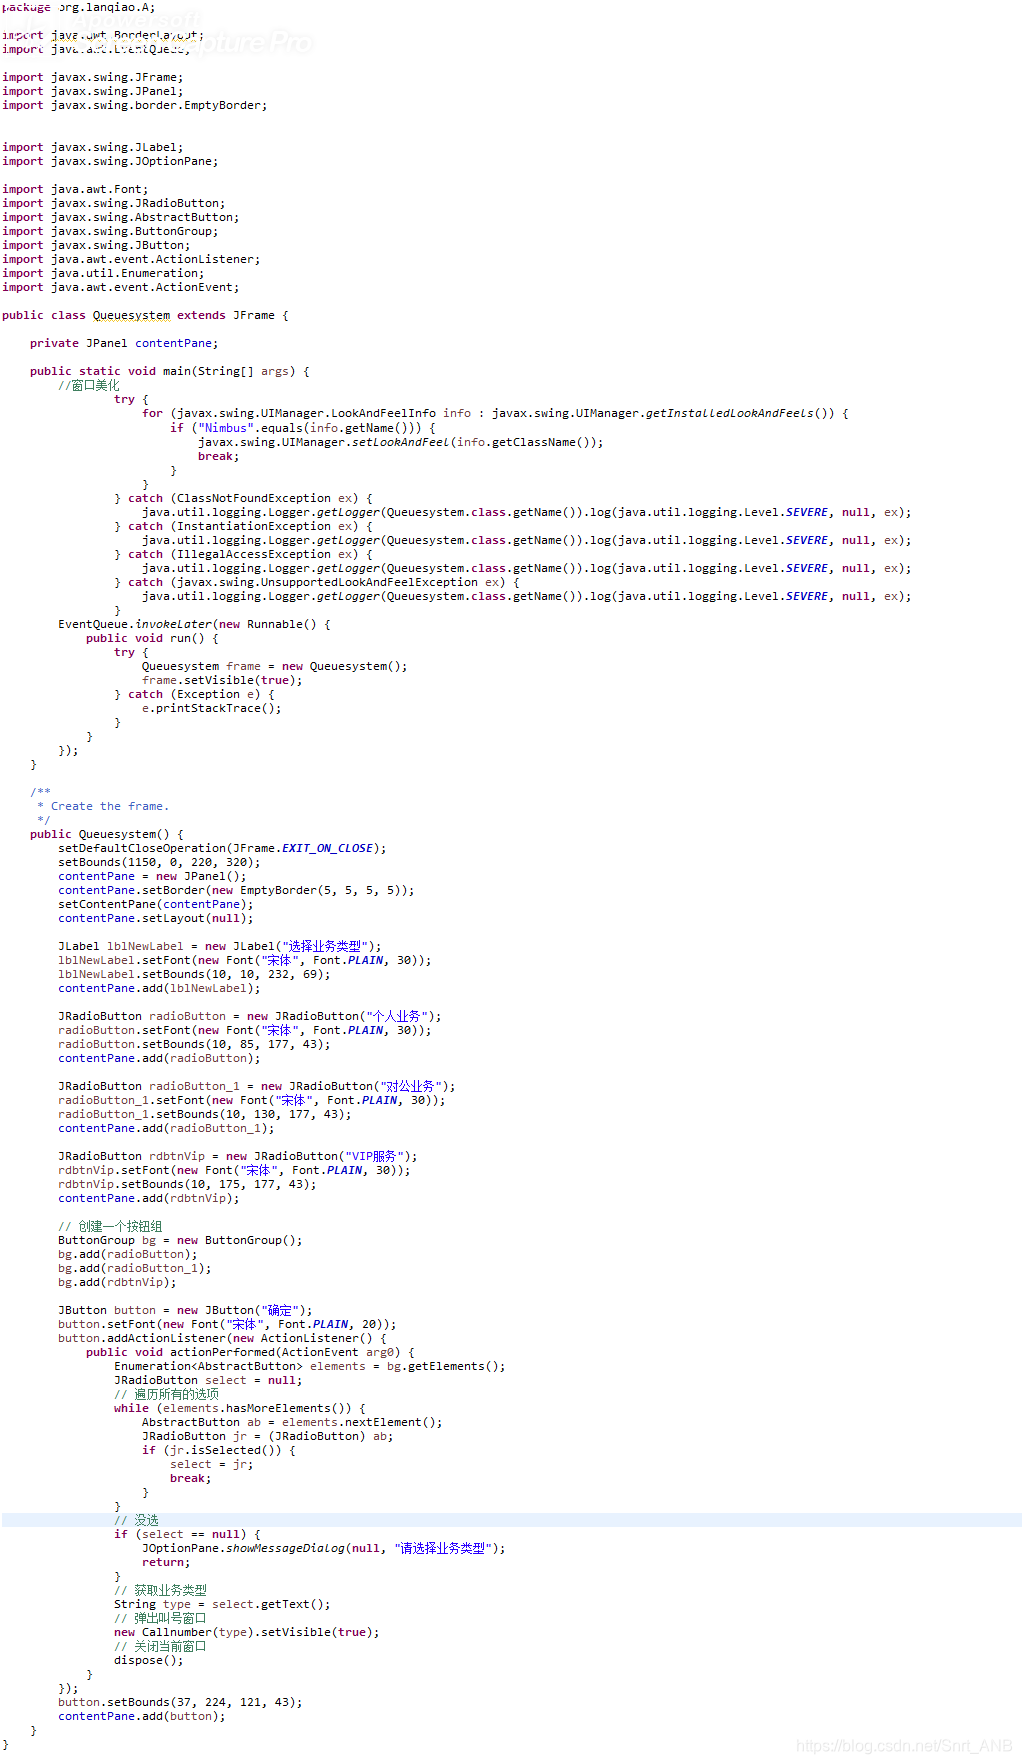The height and width of the screenshot is (1764, 1022).
Task: Click 'contentPane = new JPanel();' line
Action: pos(152,876)
